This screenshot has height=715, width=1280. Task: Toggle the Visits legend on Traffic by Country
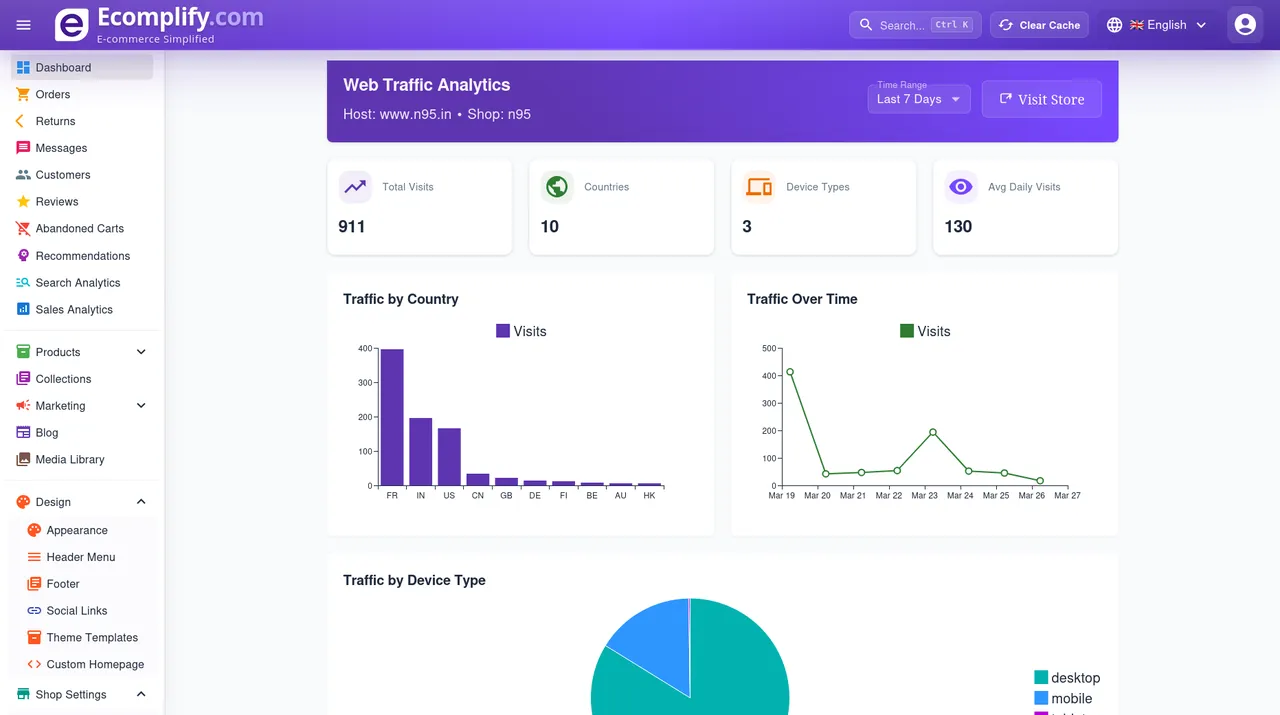point(520,330)
